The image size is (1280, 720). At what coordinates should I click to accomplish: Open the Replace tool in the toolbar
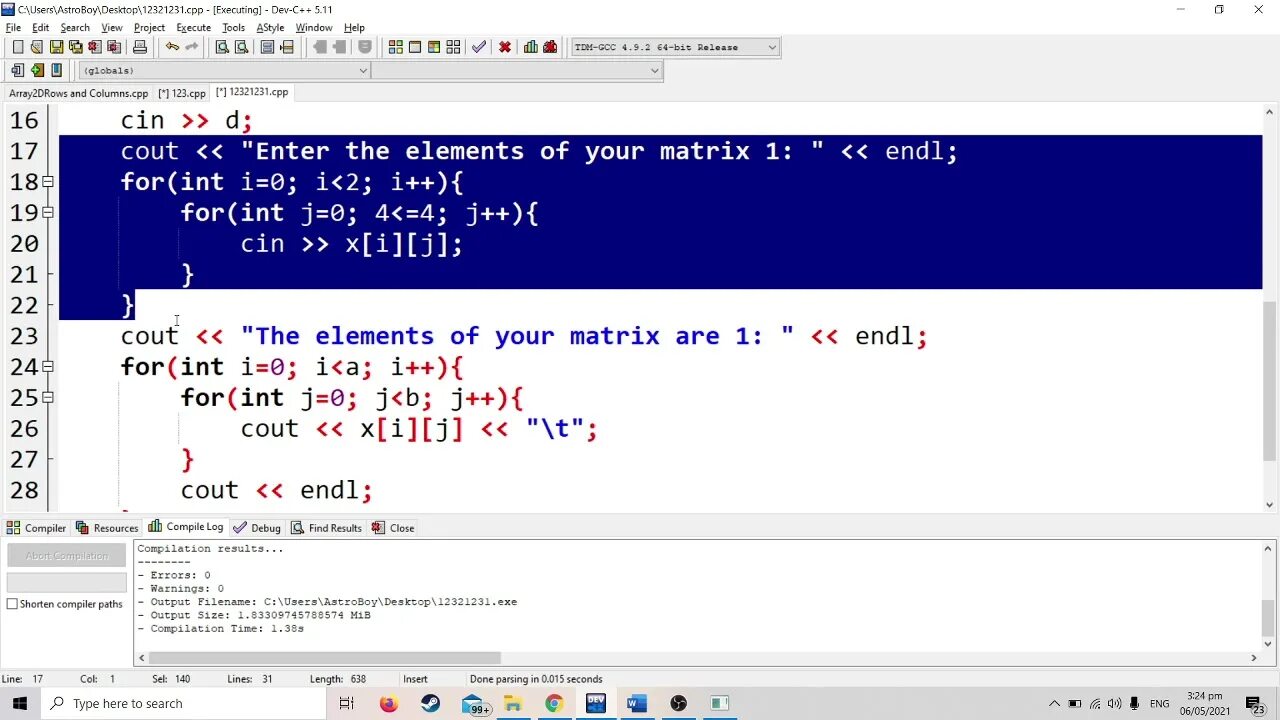241,47
